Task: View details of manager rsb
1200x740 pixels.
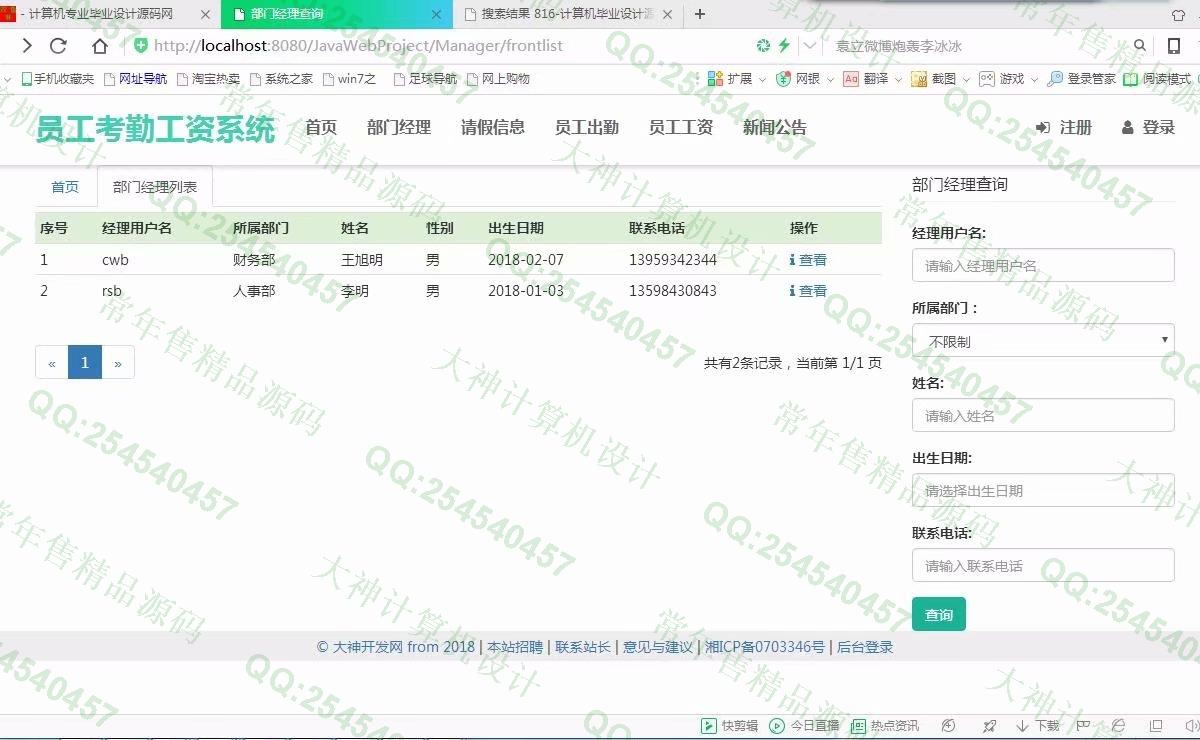Action: [x=808, y=291]
